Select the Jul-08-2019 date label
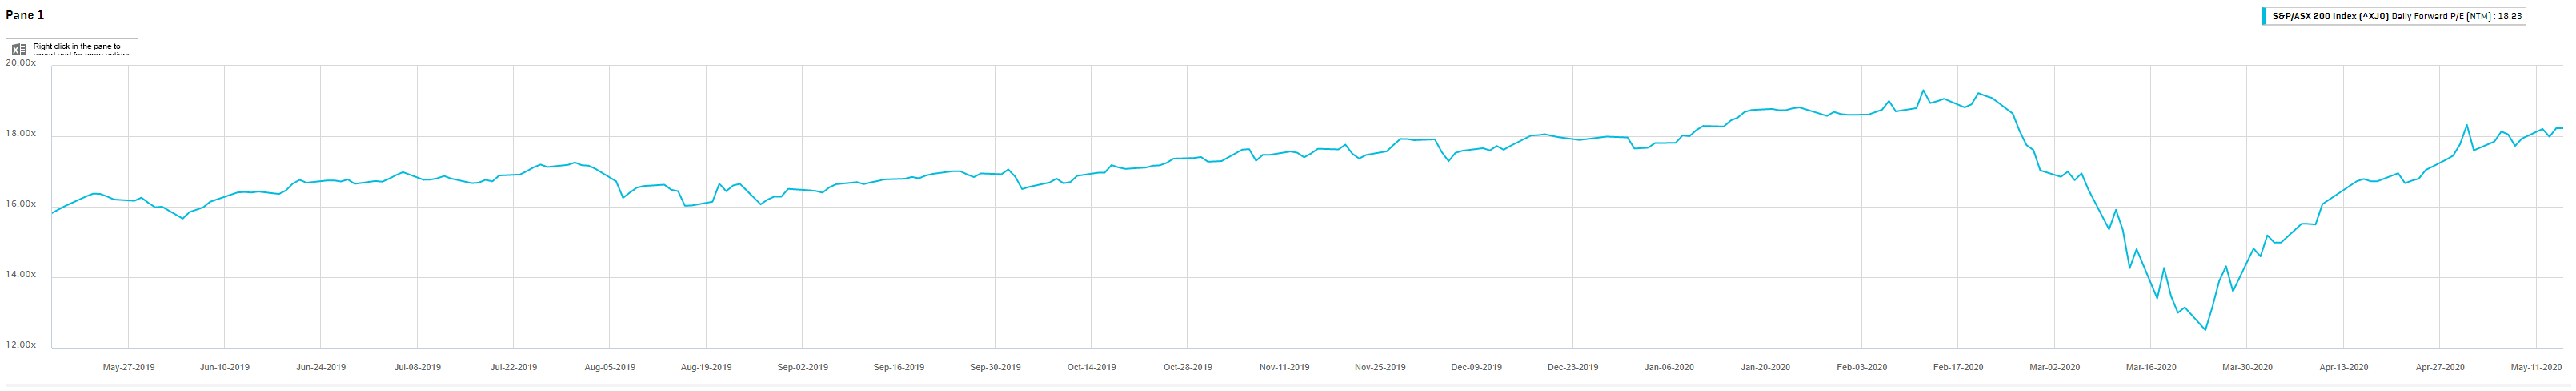2576x391 pixels. tap(417, 367)
